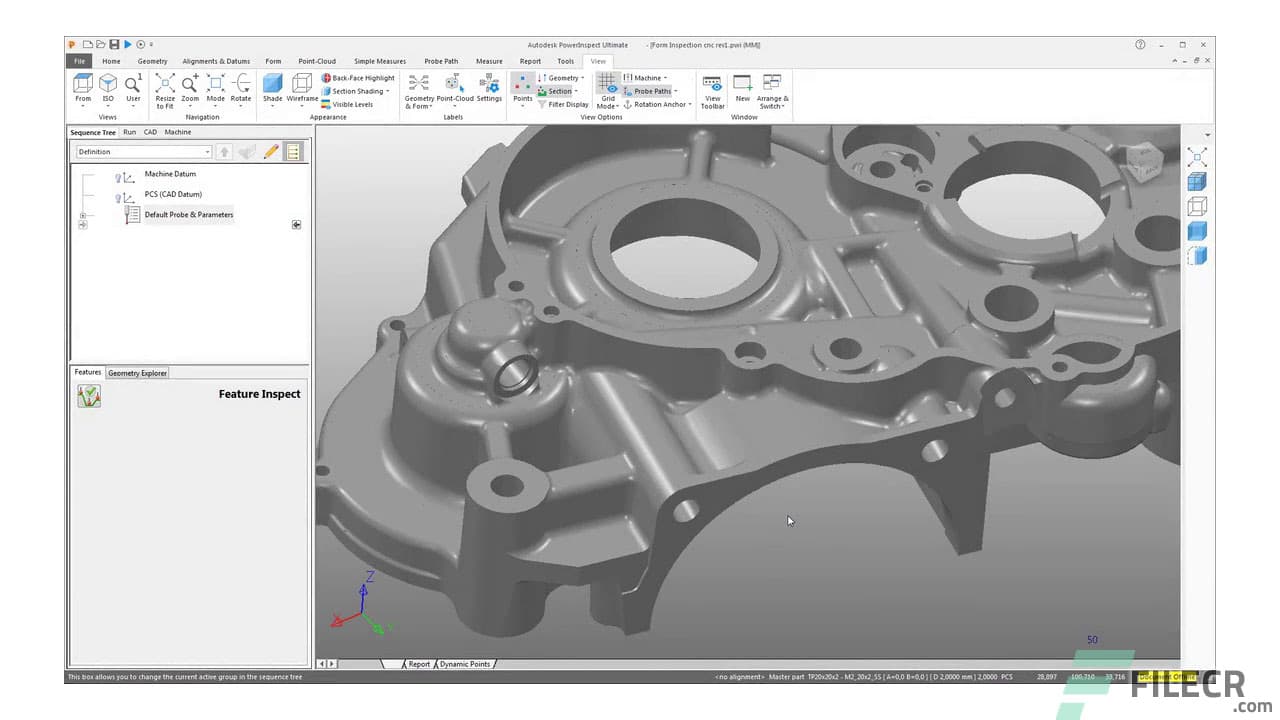Open Labels Settings

(489, 88)
